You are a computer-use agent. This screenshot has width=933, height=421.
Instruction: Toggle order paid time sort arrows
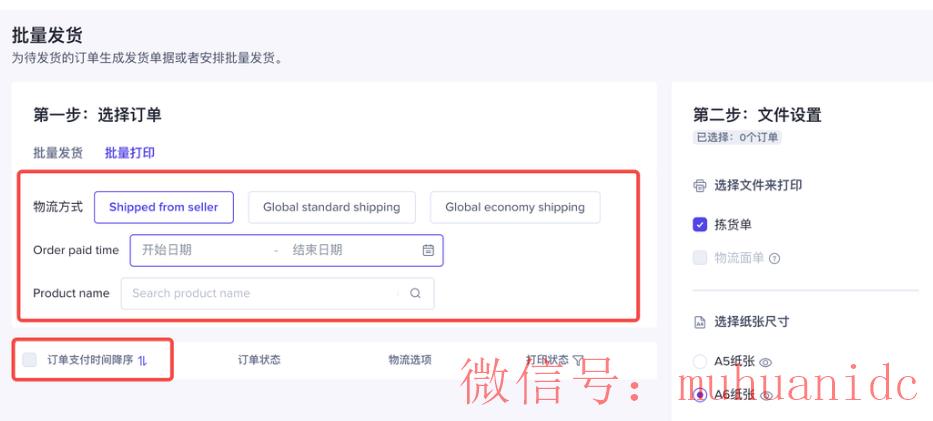[142, 360]
